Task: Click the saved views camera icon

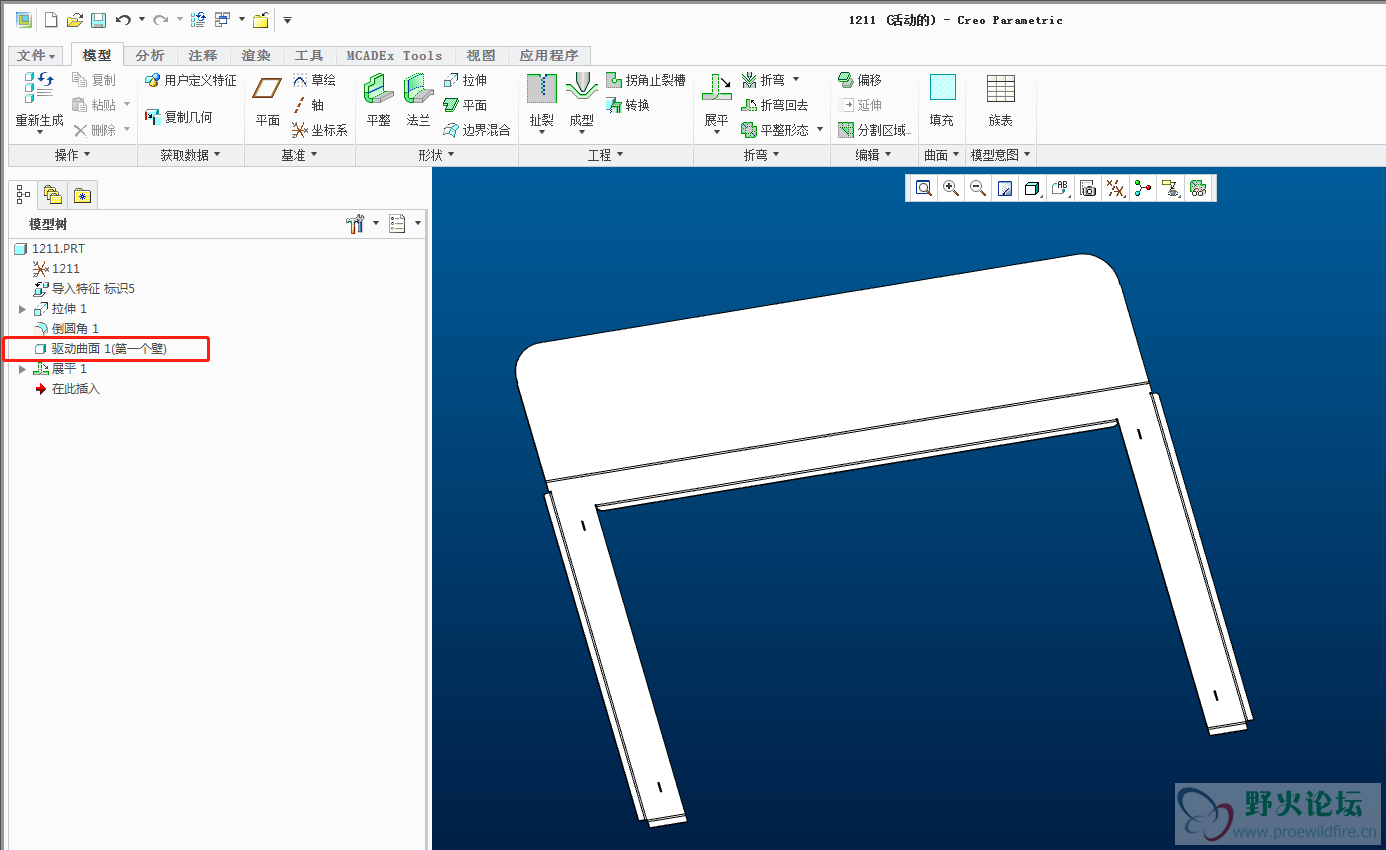Action: click(x=1088, y=188)
